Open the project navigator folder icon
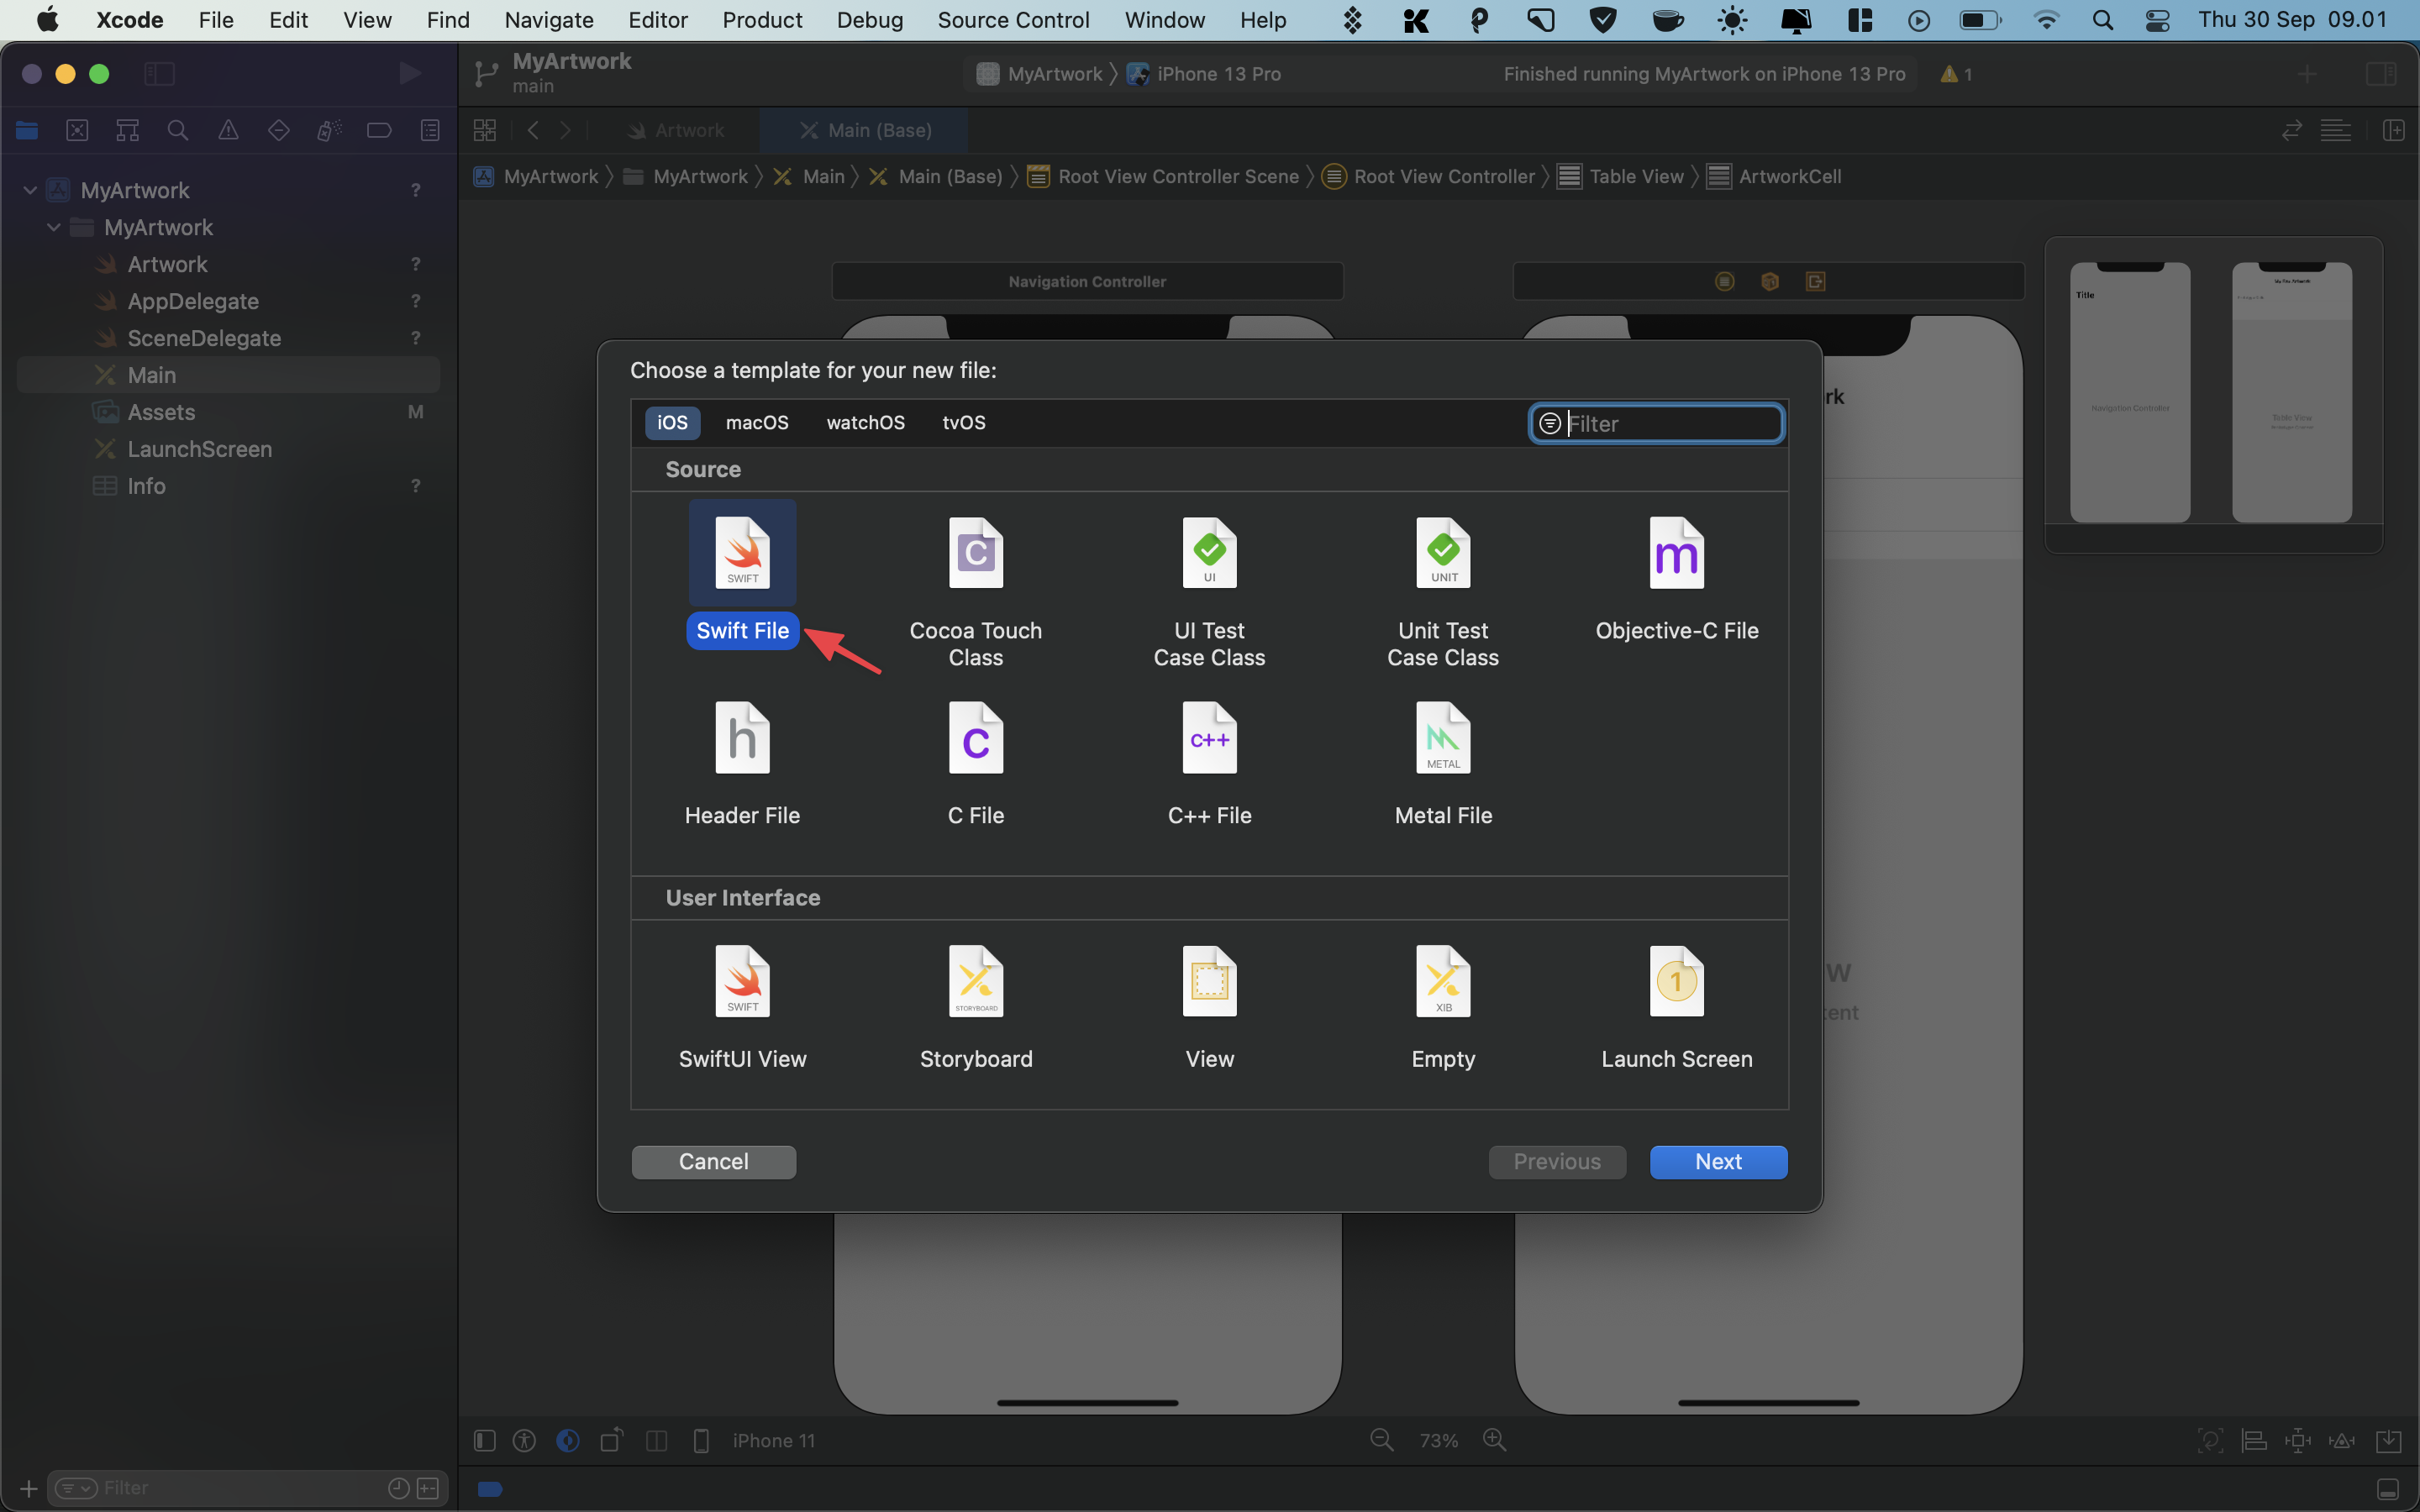 point(27,130)
